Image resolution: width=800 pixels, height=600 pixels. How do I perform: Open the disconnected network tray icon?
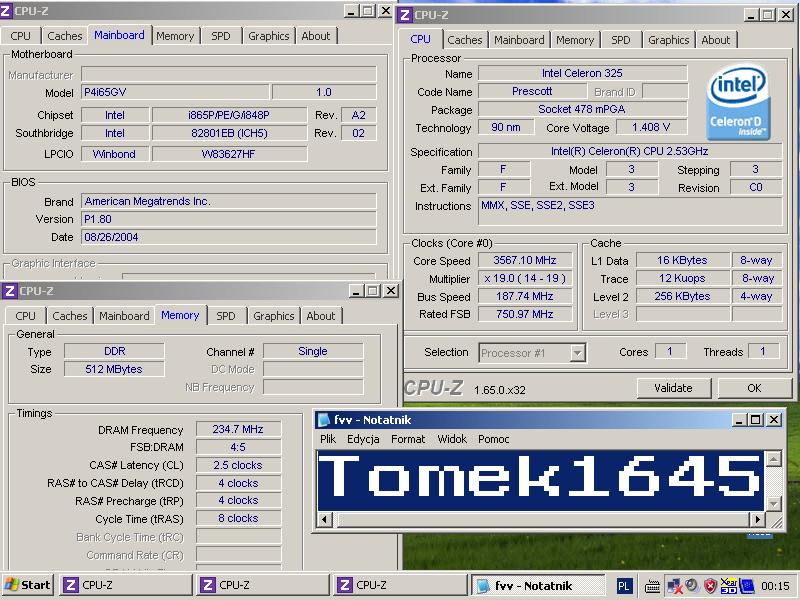coord(674,586)
